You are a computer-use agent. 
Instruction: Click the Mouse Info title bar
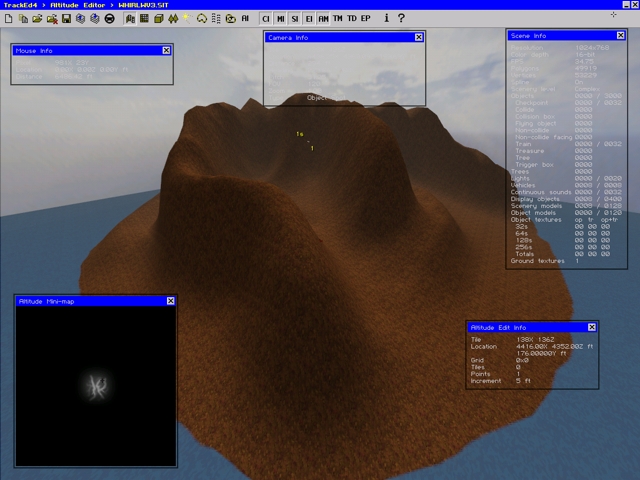pos(92,51)
